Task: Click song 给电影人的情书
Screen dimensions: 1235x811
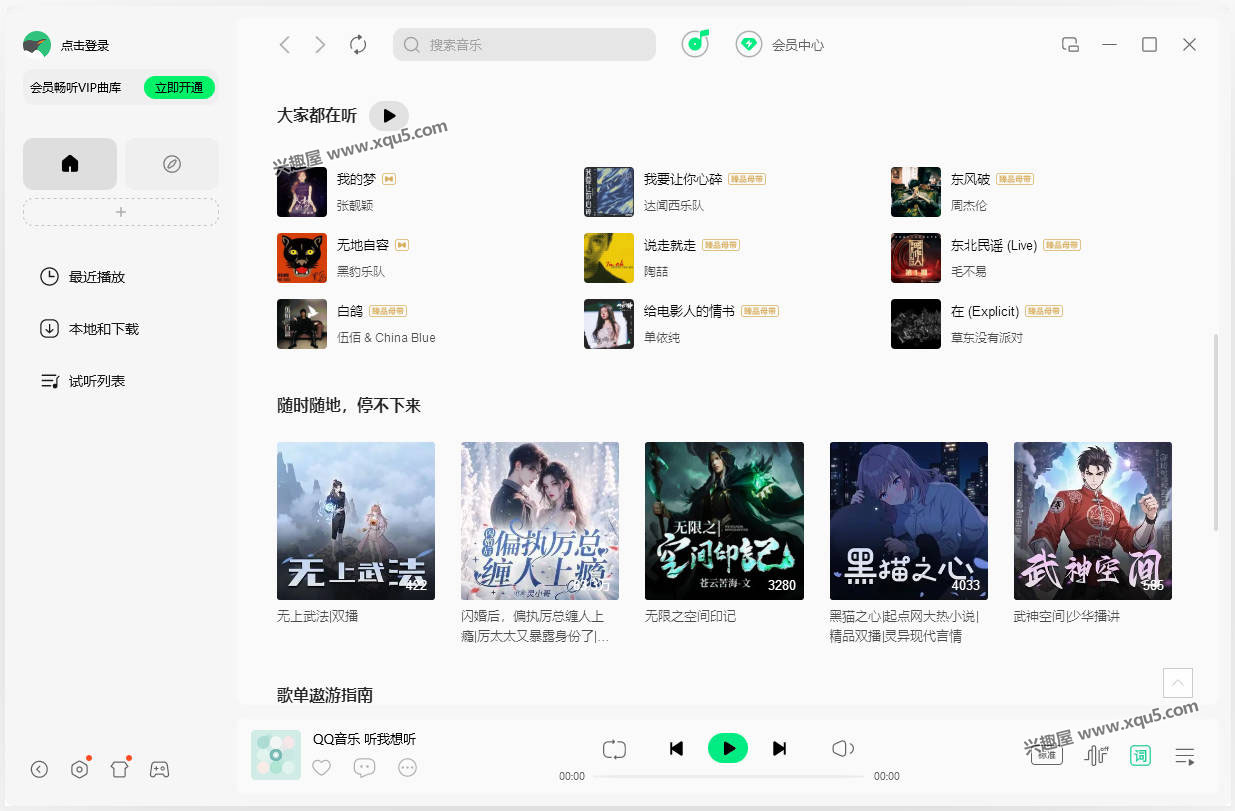Action: (x=689, y=311)
